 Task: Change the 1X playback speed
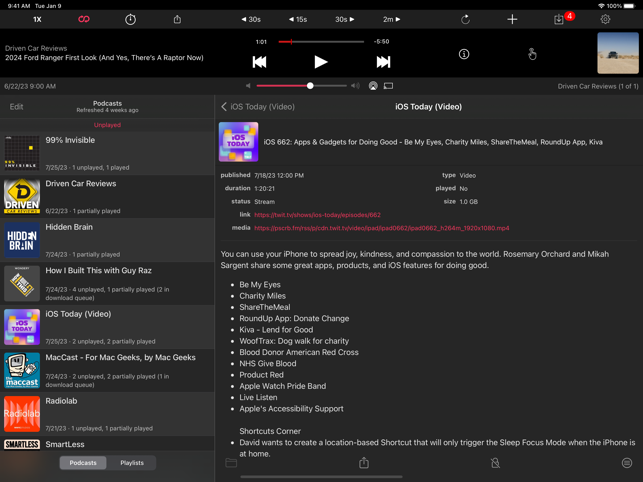(x=37, y=19)
